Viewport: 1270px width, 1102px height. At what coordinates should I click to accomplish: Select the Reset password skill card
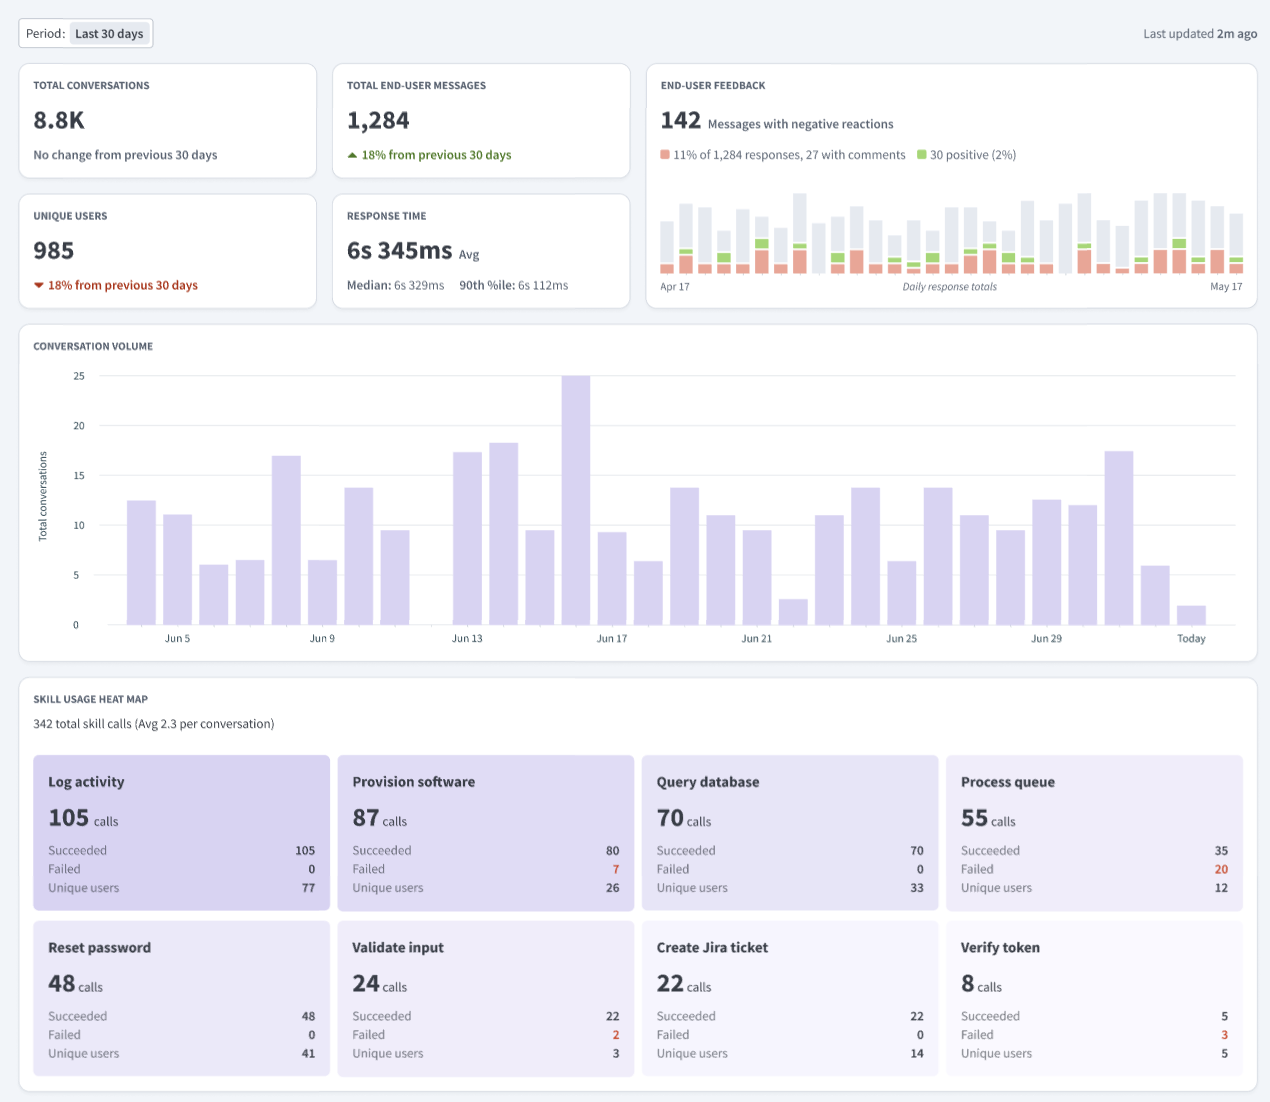pos(182,998)
